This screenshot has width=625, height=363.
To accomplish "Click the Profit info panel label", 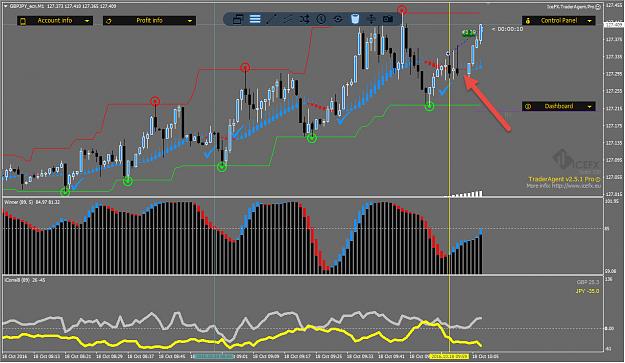I will point(149,21).
